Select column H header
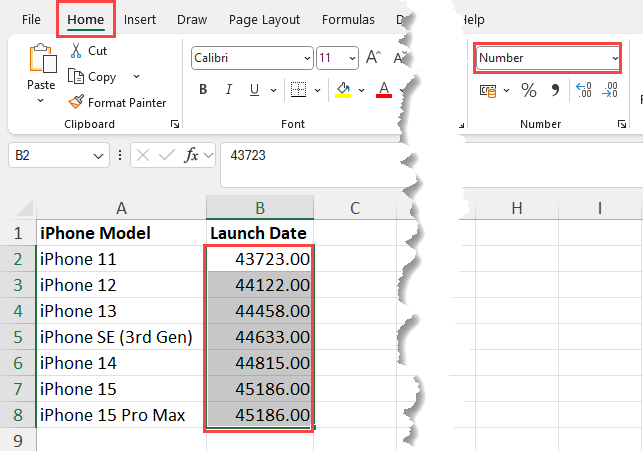Image resolution: width=643 pixels, height=451 pixels. [517, 208]
